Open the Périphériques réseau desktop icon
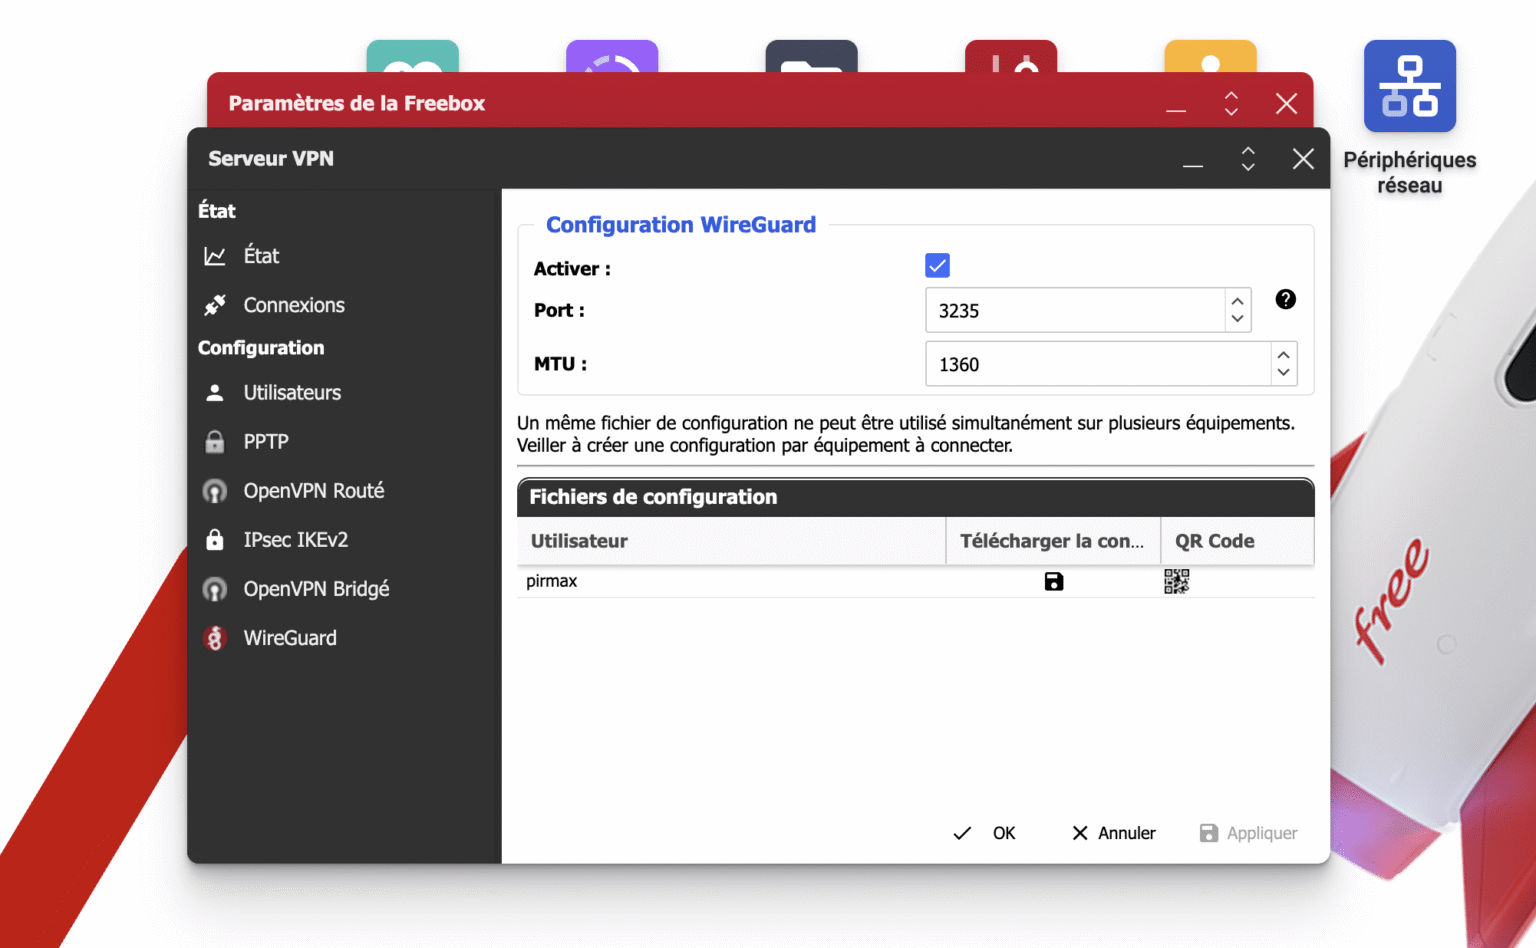The height and width of the screenshot is (948, 1536). click(1409, 86)
